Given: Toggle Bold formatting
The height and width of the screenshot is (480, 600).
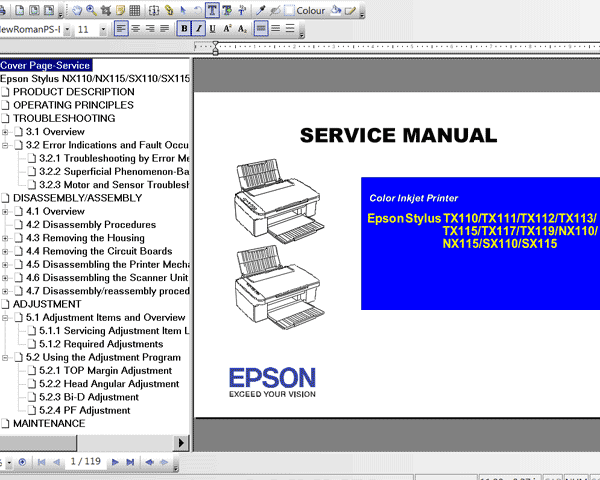Looking at the screenshot, I should click(184, 28).
